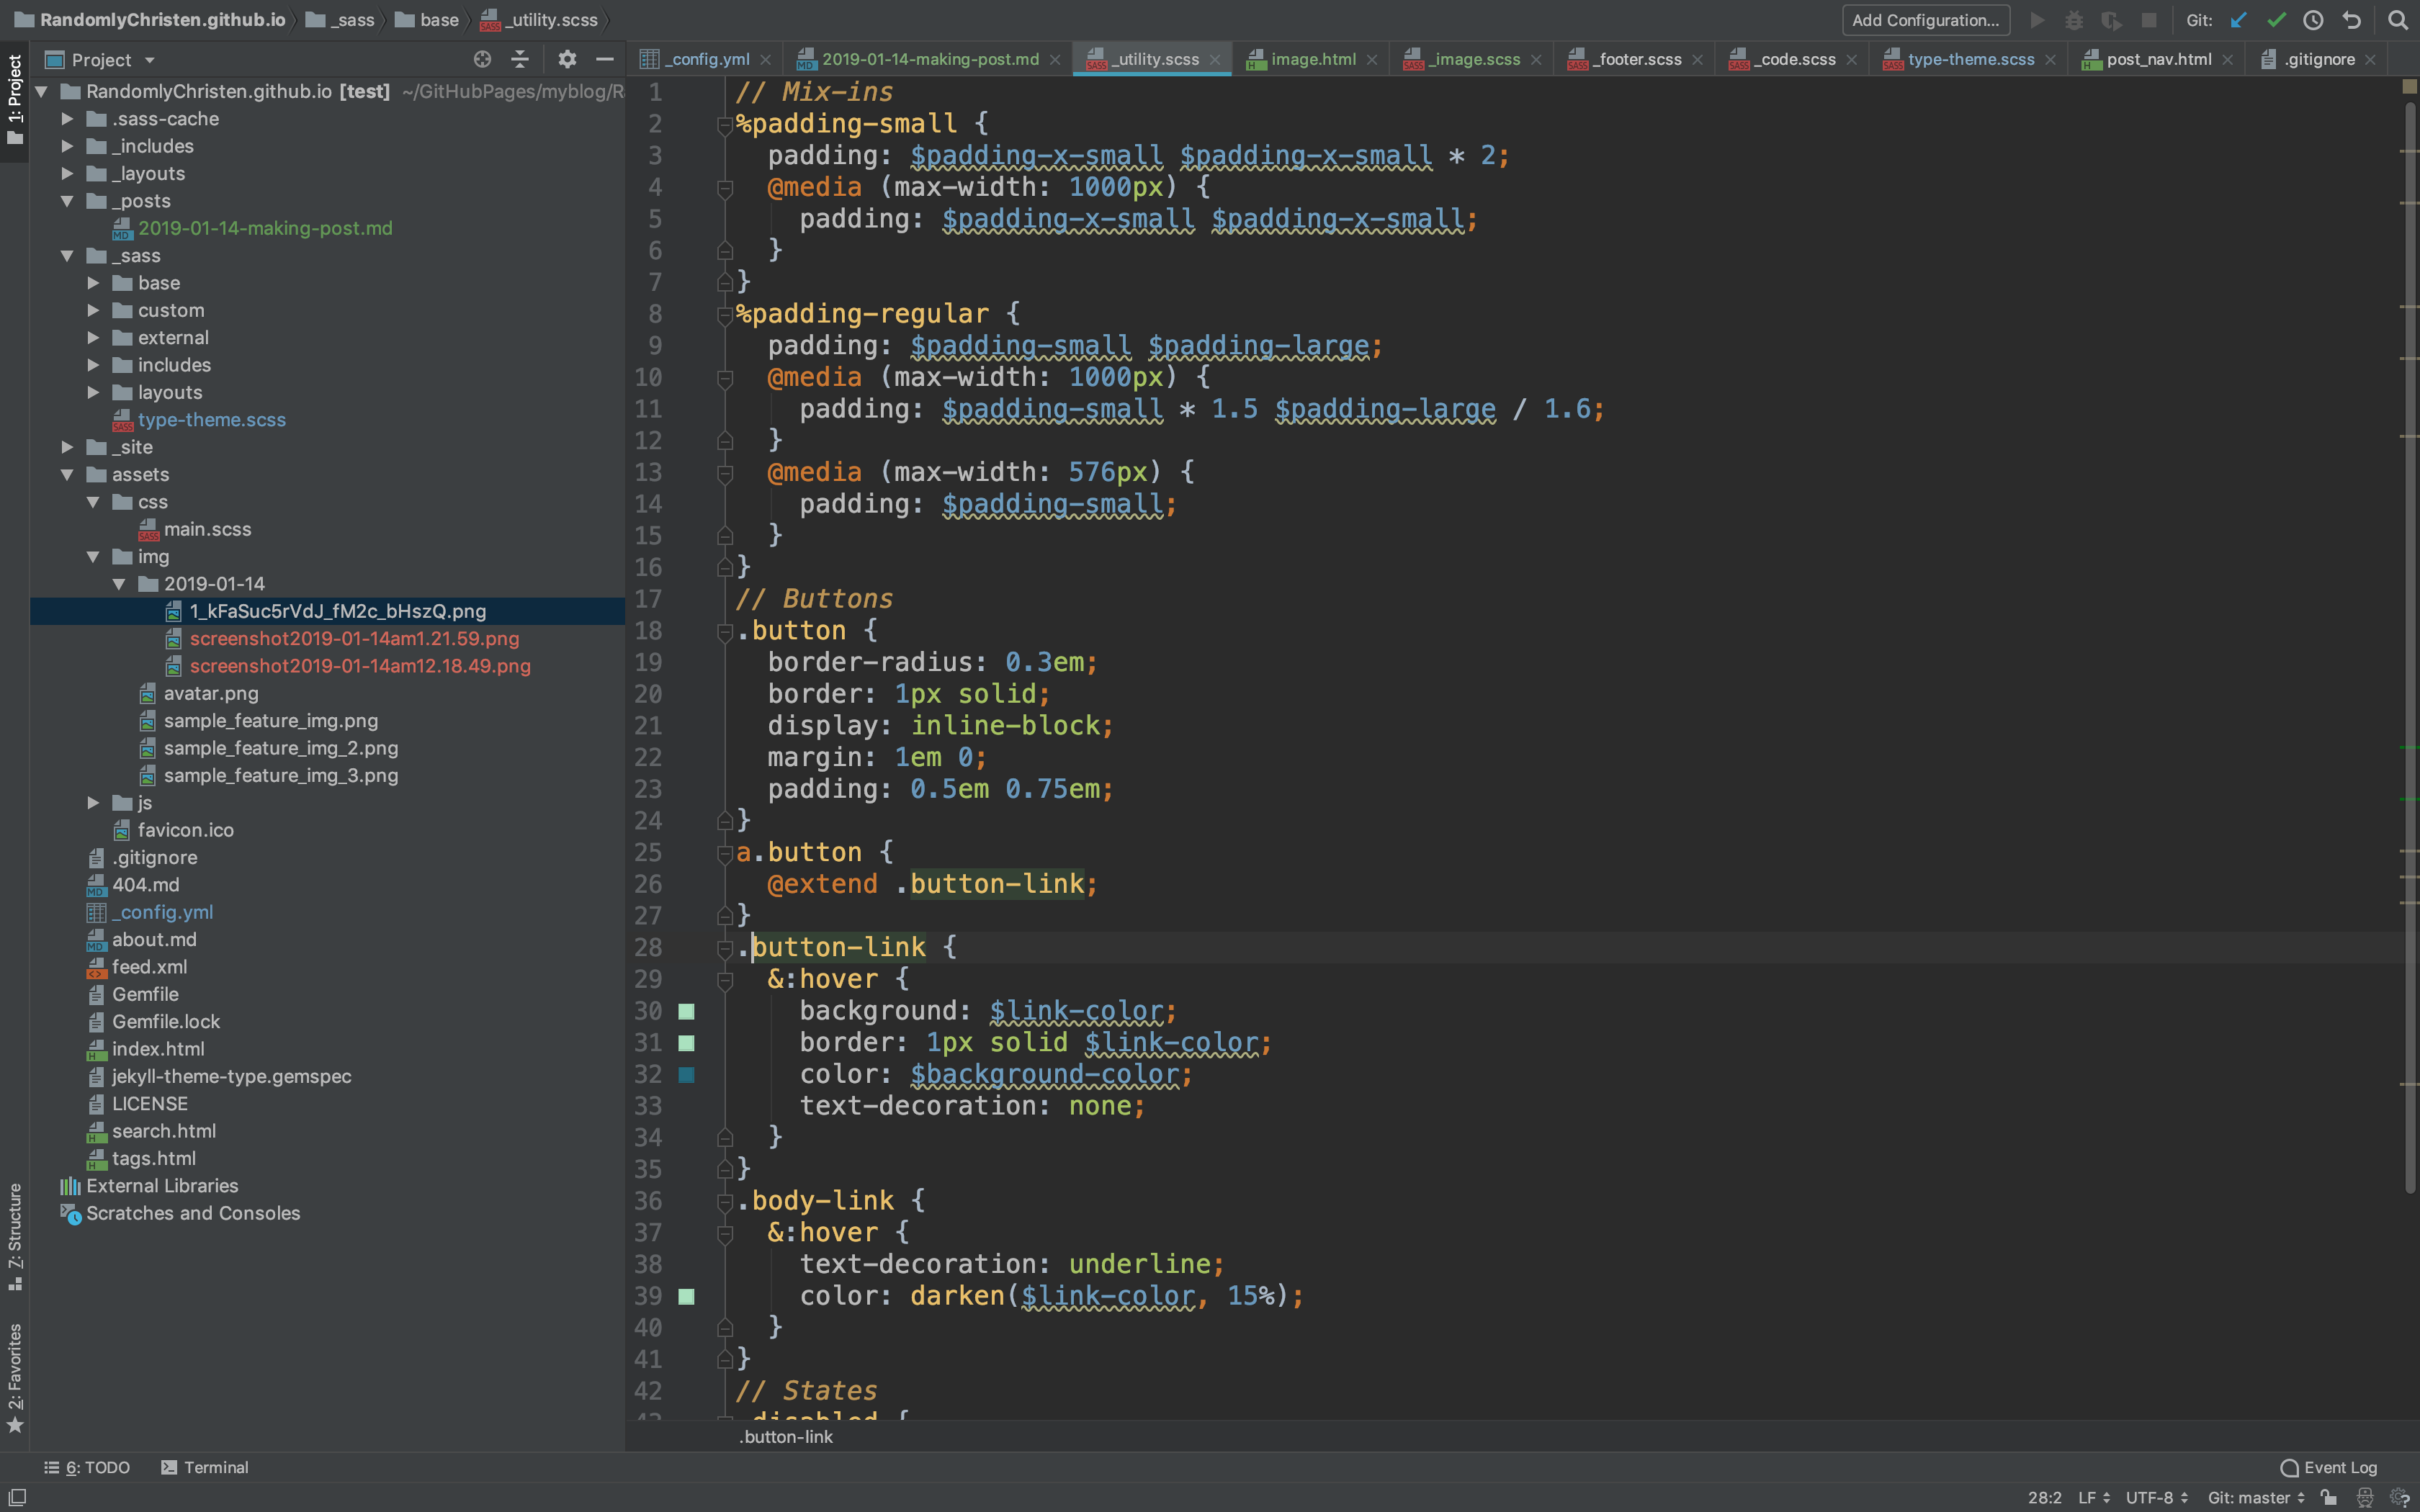
Task: Click the Stop square icon
Action: click(2148, 20)
